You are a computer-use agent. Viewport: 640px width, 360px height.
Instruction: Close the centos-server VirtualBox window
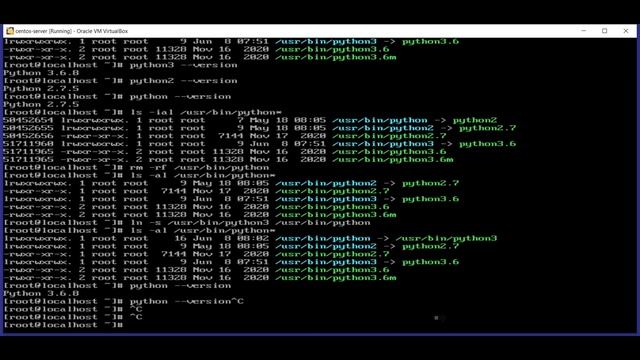click(x=626, y=31)
